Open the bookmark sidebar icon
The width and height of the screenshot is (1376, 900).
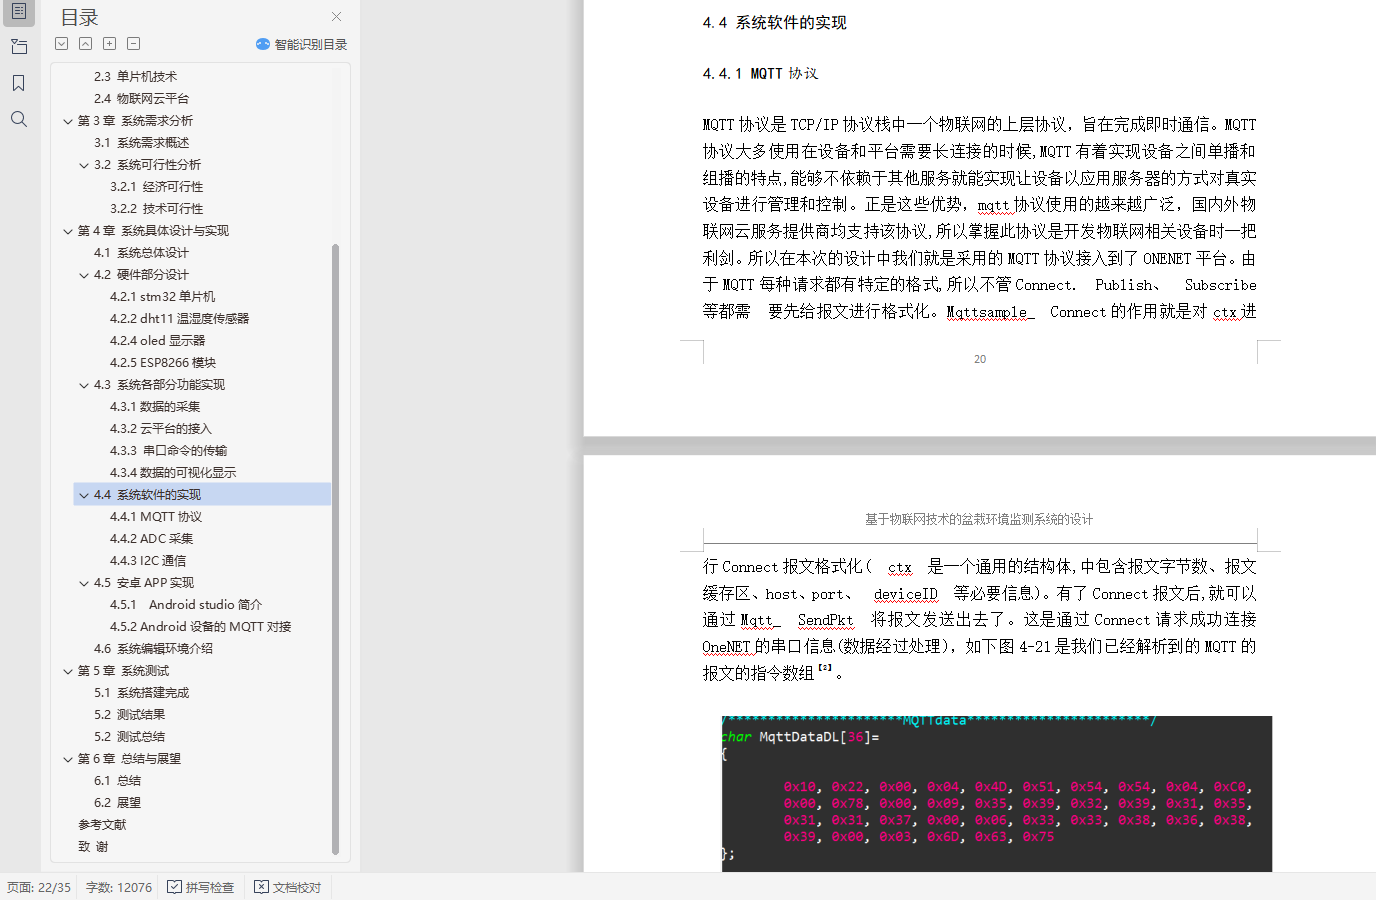click(18, 83)
